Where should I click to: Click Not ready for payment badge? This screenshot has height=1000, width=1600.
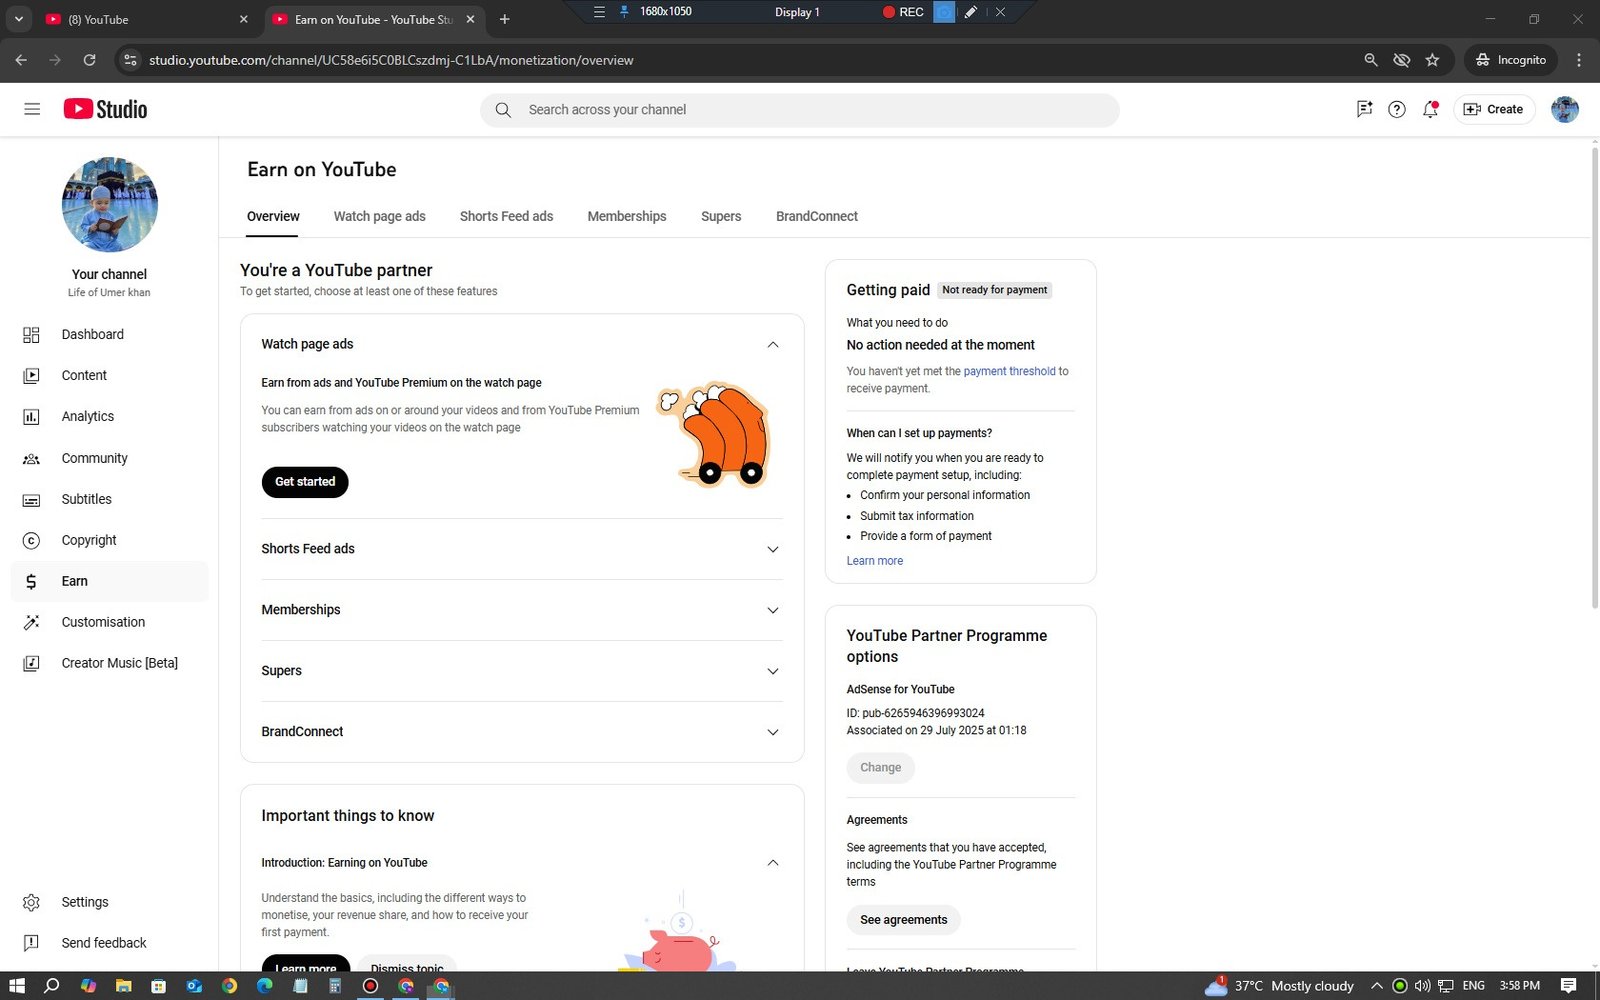pyautogui.click(x=995, y=290)
